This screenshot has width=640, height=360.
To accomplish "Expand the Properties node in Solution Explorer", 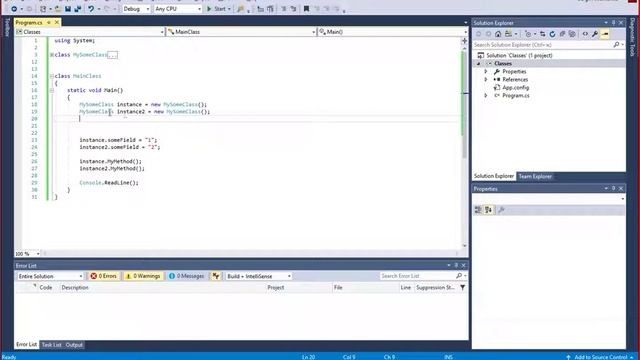I will tap(486, 71).
